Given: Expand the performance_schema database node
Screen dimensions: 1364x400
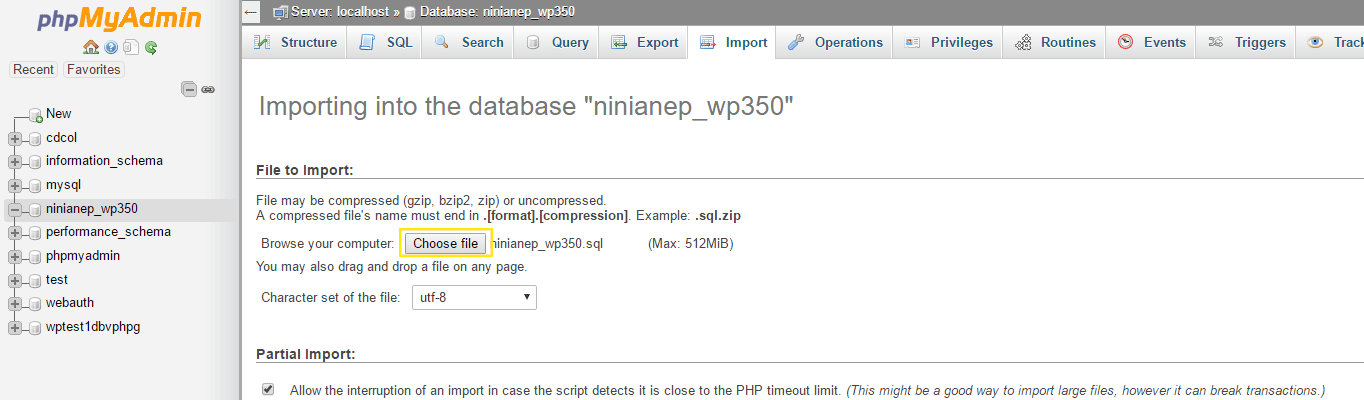Looking at the screenshot, I should click(15, 232).
